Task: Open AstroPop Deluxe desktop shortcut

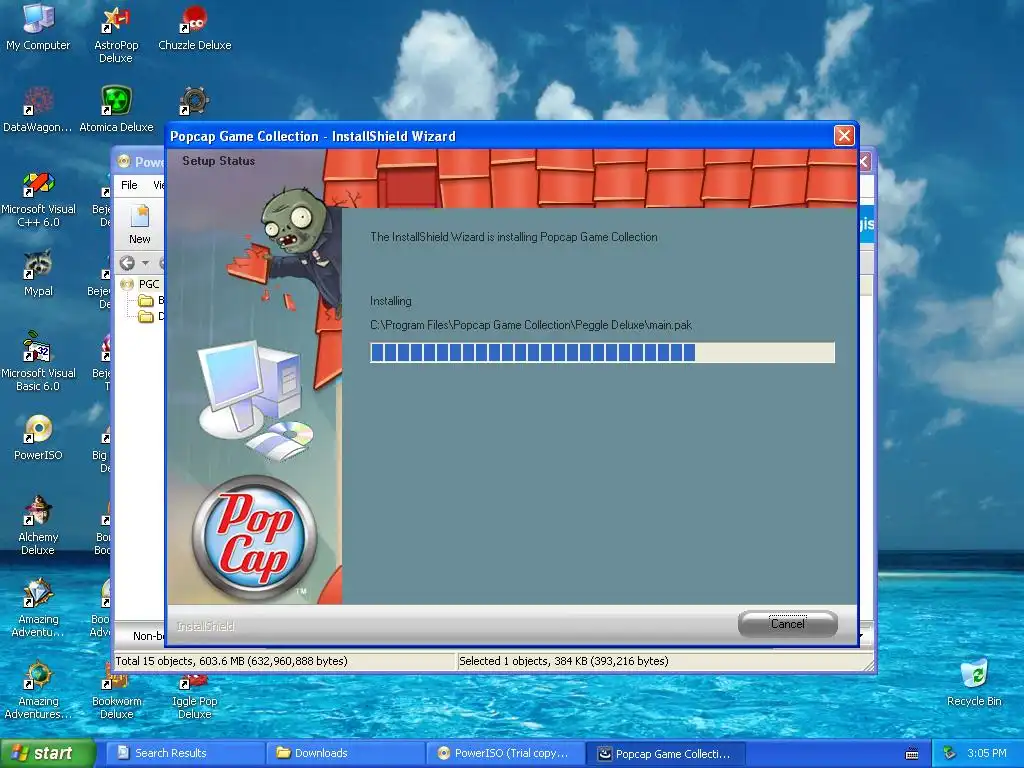Action: 116,34
